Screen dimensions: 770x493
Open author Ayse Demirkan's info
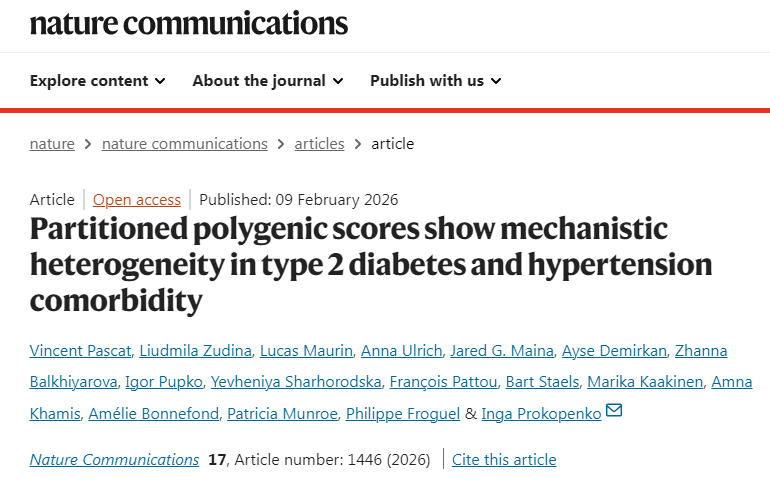[x=614, y=351]
